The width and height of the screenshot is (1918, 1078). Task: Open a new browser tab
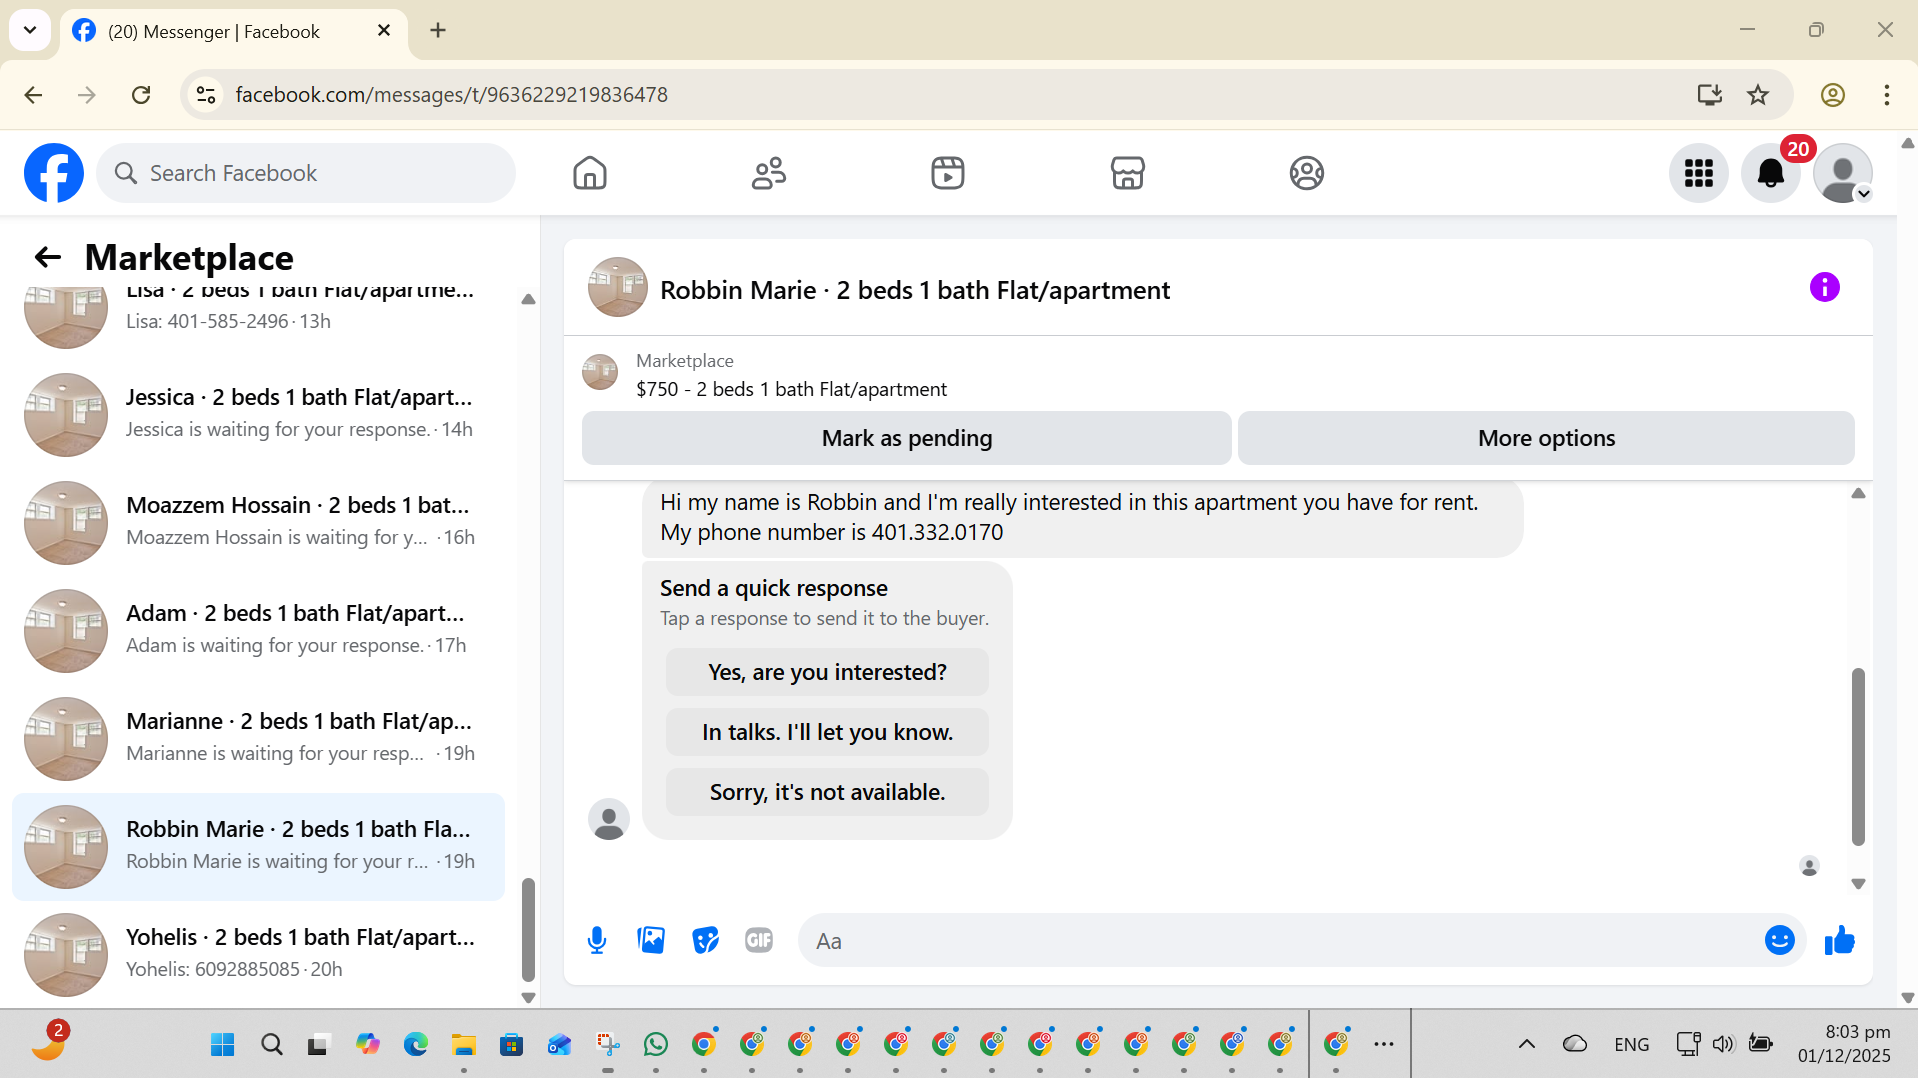[x=438, y=30]
